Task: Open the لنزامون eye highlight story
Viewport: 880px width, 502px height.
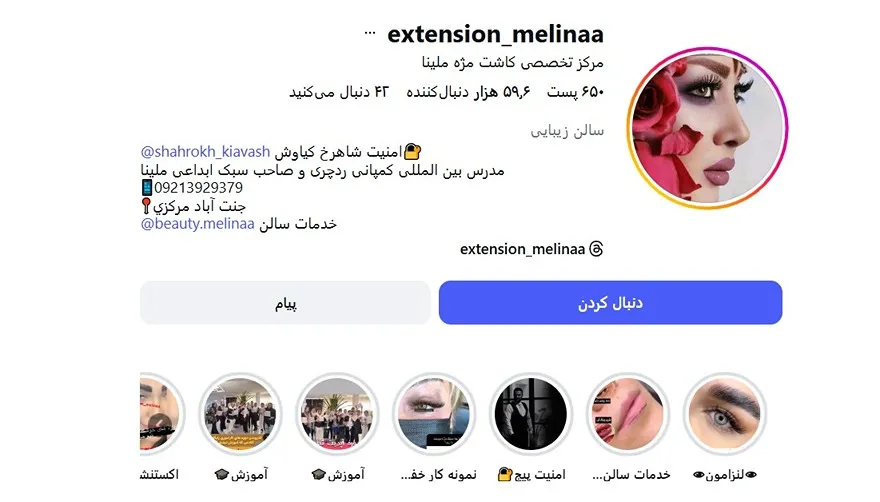Action: [x=725, y=414]
